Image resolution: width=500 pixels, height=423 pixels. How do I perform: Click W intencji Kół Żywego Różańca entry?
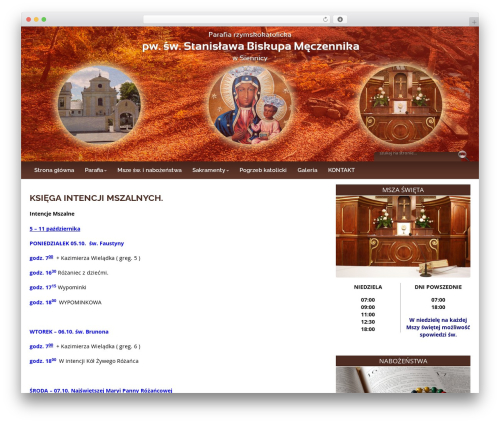point(84,361)
